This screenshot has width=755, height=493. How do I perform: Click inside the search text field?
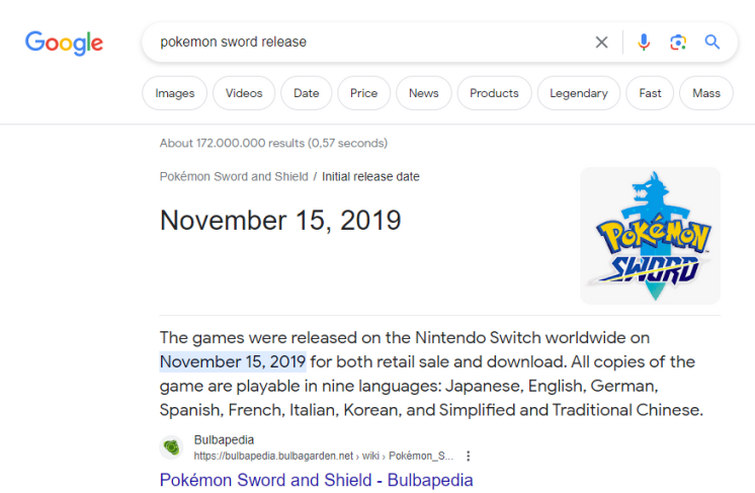pyautogui.click(x=371, y=42)
